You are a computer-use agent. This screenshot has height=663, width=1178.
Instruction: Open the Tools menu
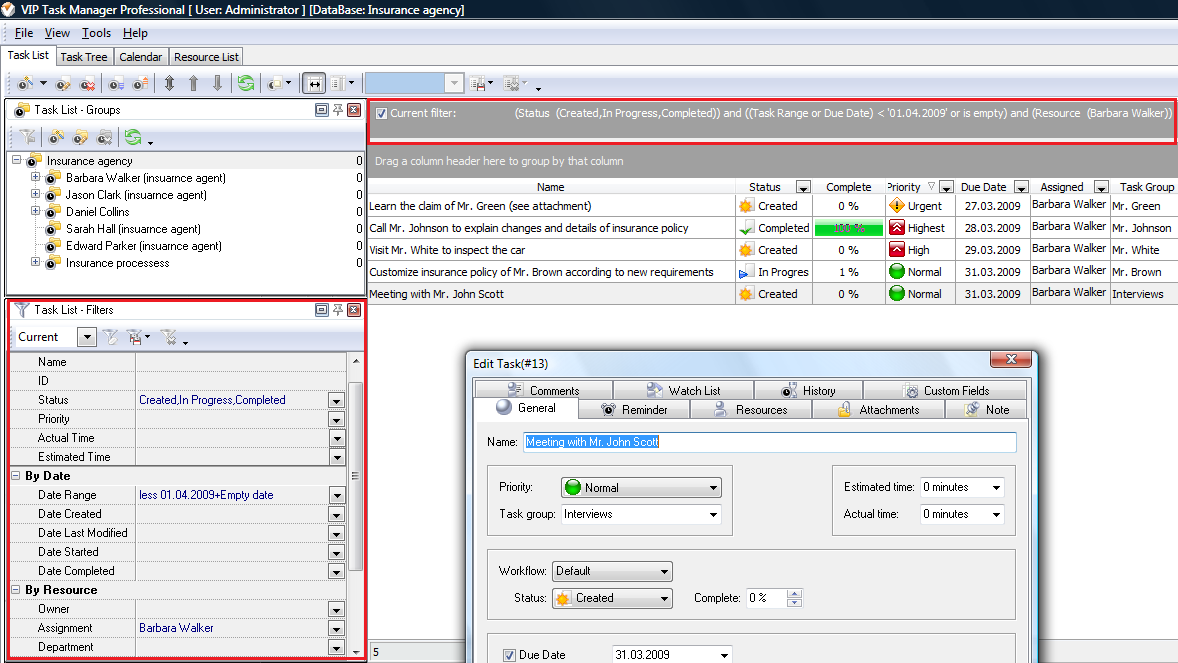click(x=96, y=33)
